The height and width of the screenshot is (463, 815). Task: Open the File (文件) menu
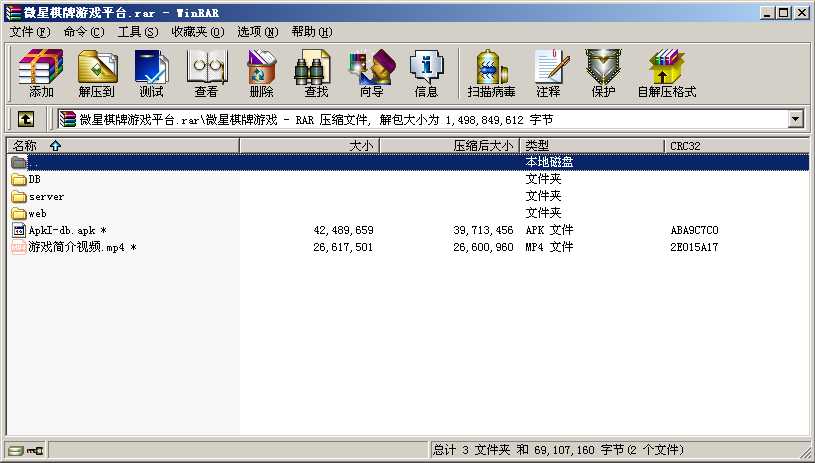pos(30,32)
